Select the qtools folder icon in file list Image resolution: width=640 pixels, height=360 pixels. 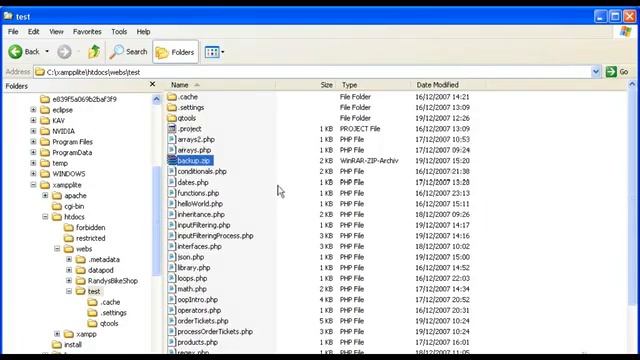(x=172, y=118)
